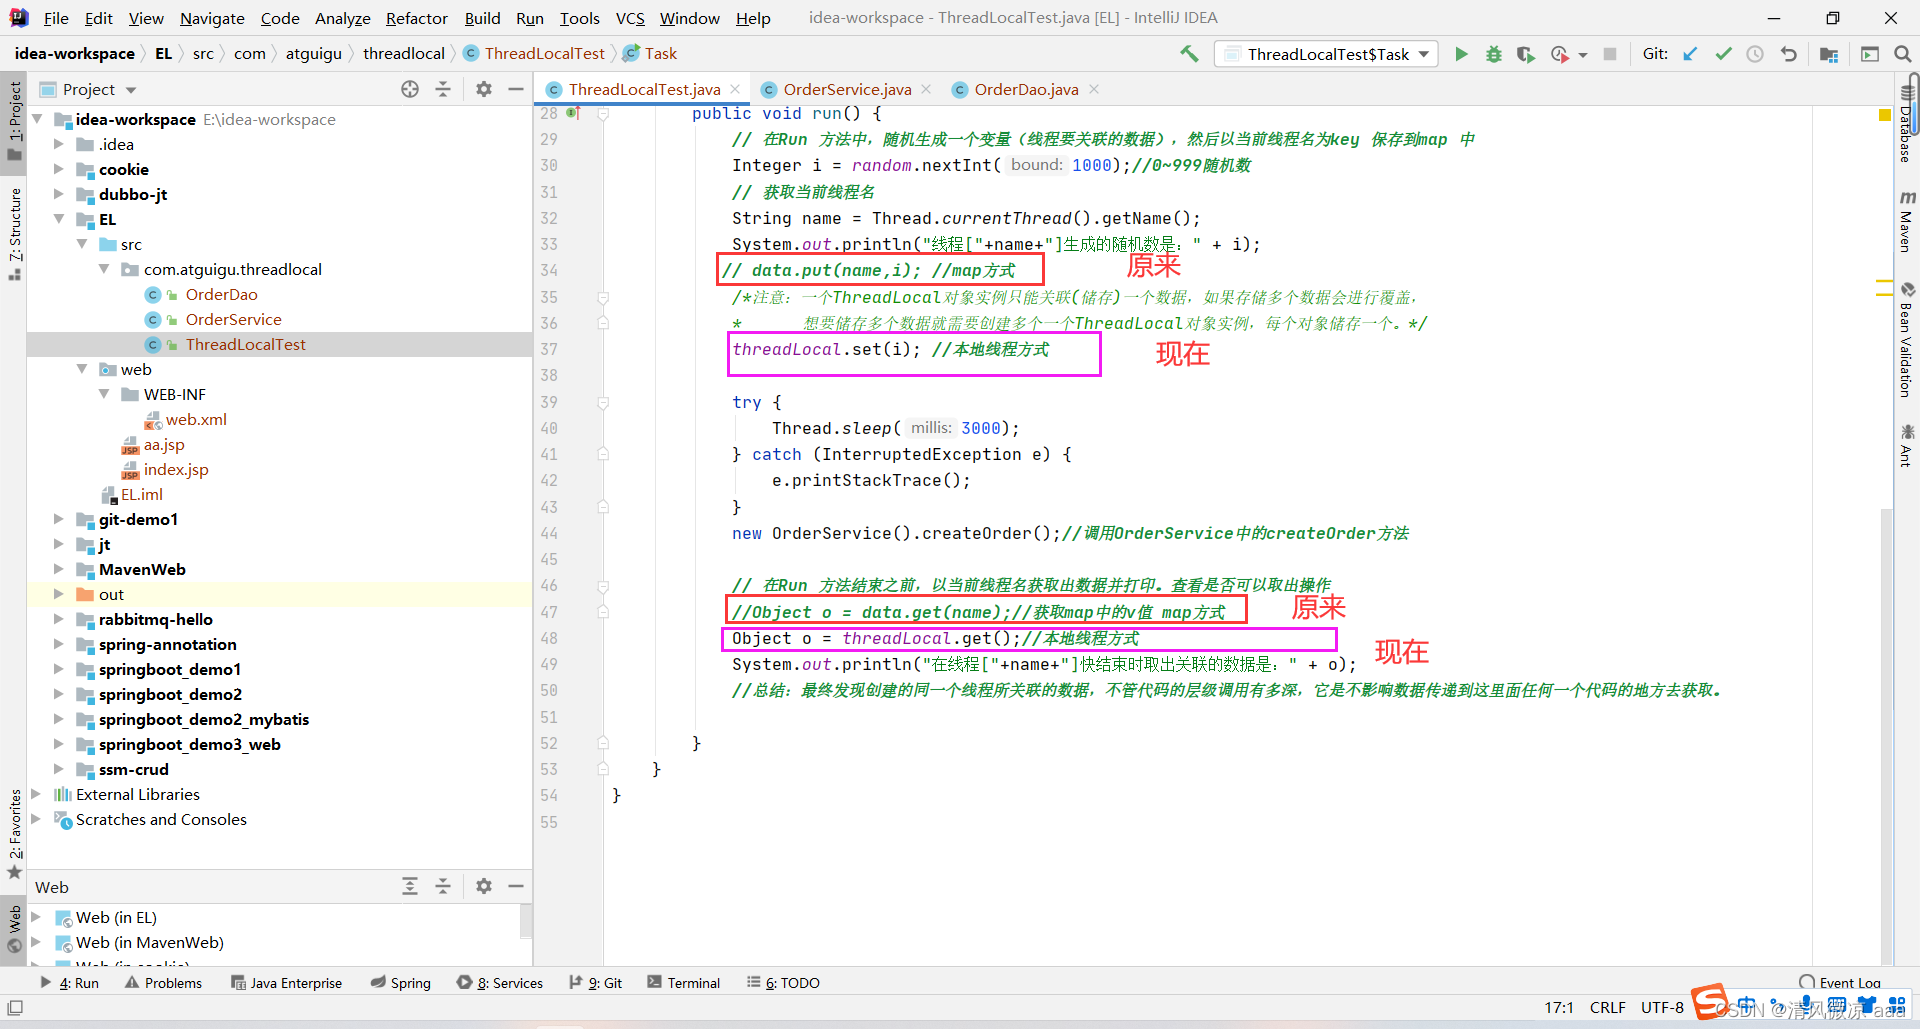Commit changes with Git checkmark icon
Screen dimensions: 1920x1029
pyautogui.click(x=1723, y=54)
